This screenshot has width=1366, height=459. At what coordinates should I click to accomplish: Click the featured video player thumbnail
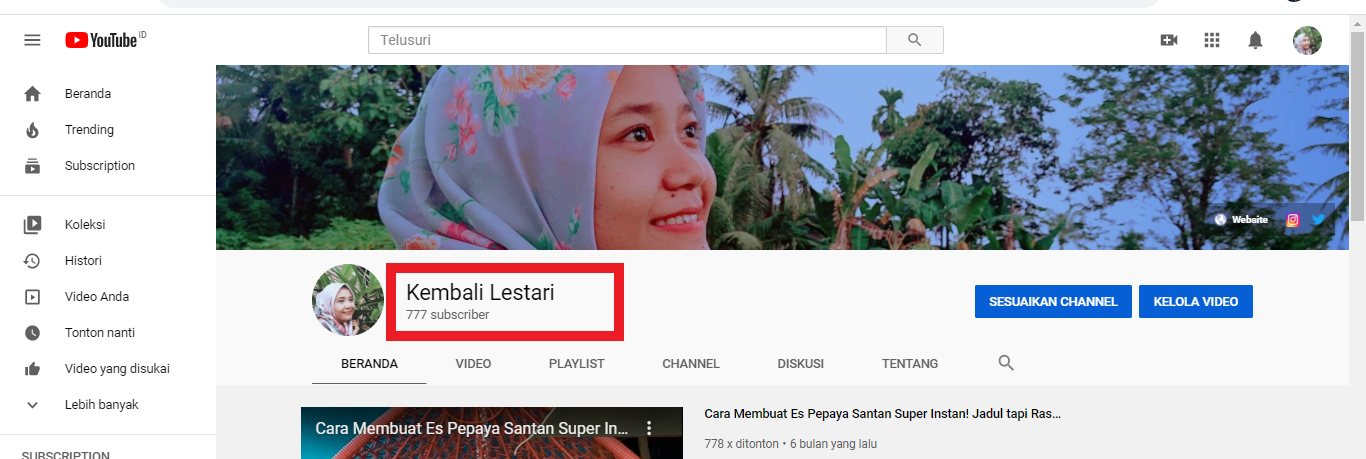(492, 433)
